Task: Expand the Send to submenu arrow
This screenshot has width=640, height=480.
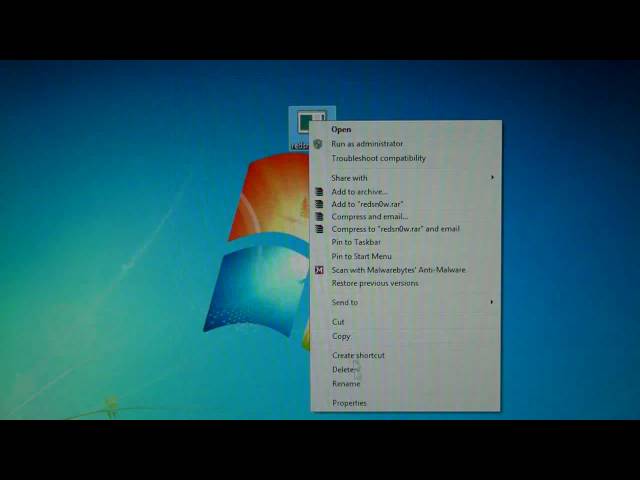Action: pyautogui.click(x=492, y=302)
